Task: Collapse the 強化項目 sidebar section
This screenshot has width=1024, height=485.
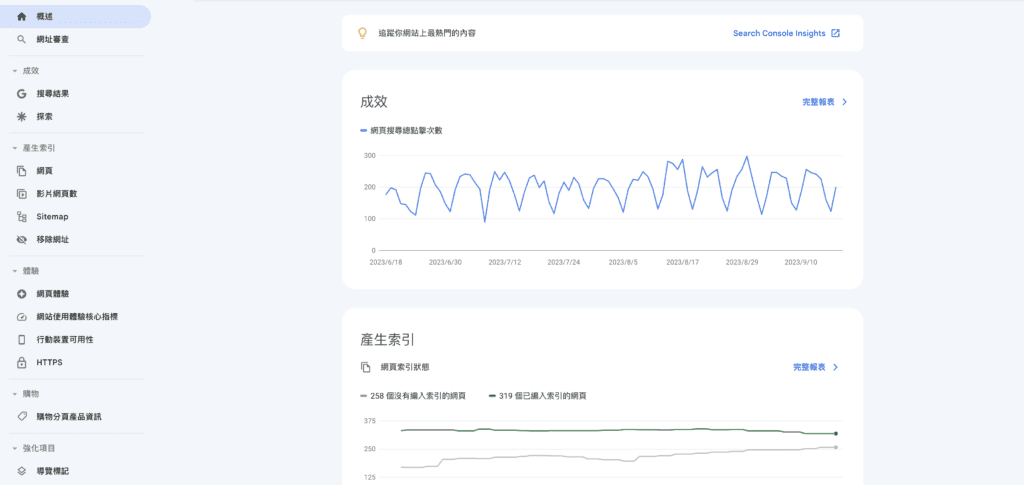Action: [14, 448]
